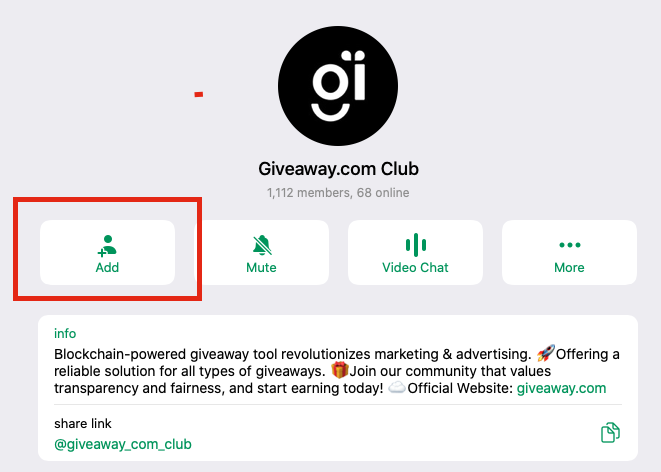Click the cloud emoji before Official Website
Screen dimensions: 661x472
coord(396,387)
